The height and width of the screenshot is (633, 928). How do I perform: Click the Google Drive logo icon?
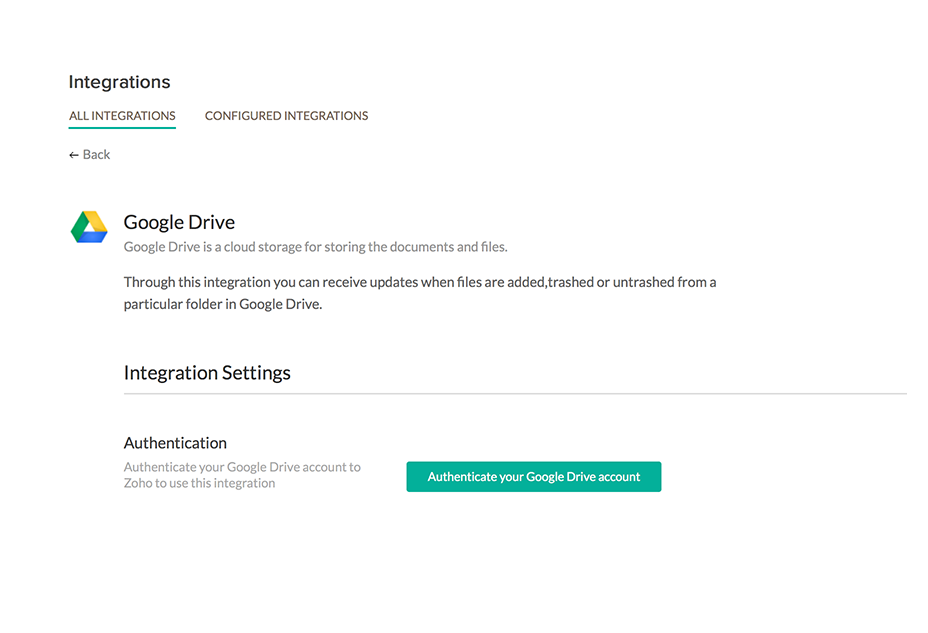(89, 227)
